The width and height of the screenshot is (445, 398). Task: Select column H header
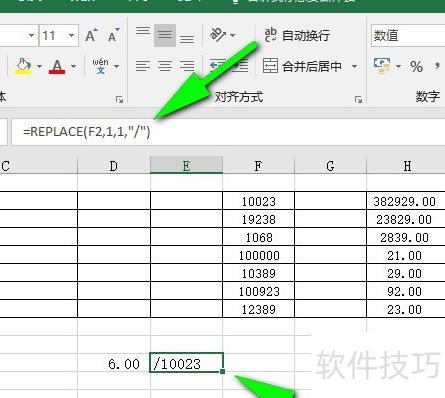[x=406, y=165]
